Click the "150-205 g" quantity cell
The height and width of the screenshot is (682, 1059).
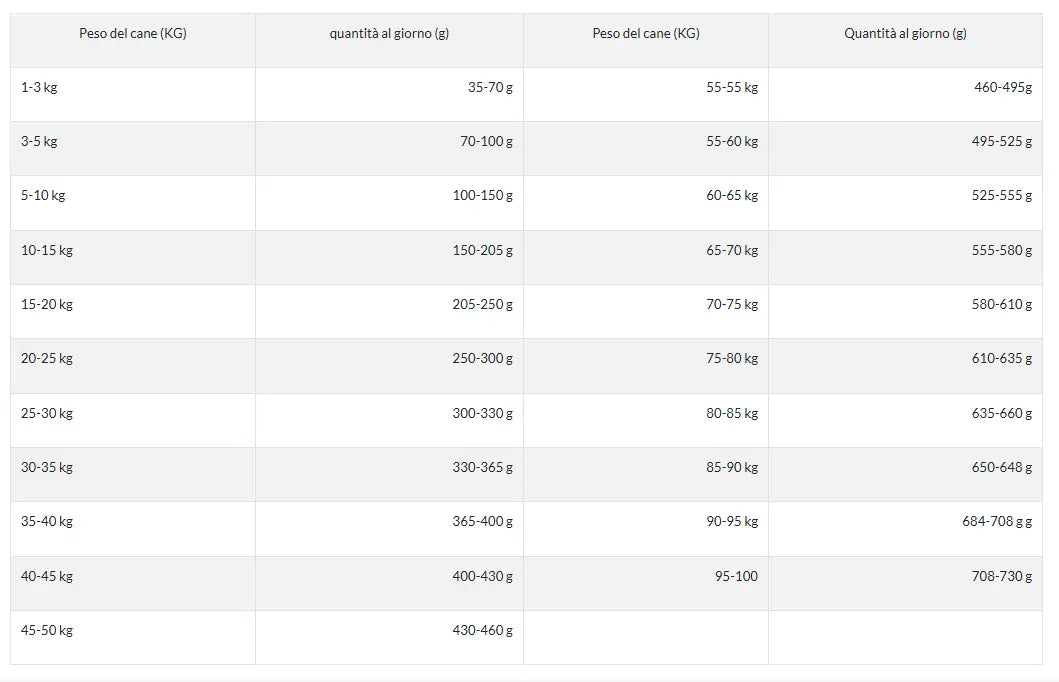(482, 251)
